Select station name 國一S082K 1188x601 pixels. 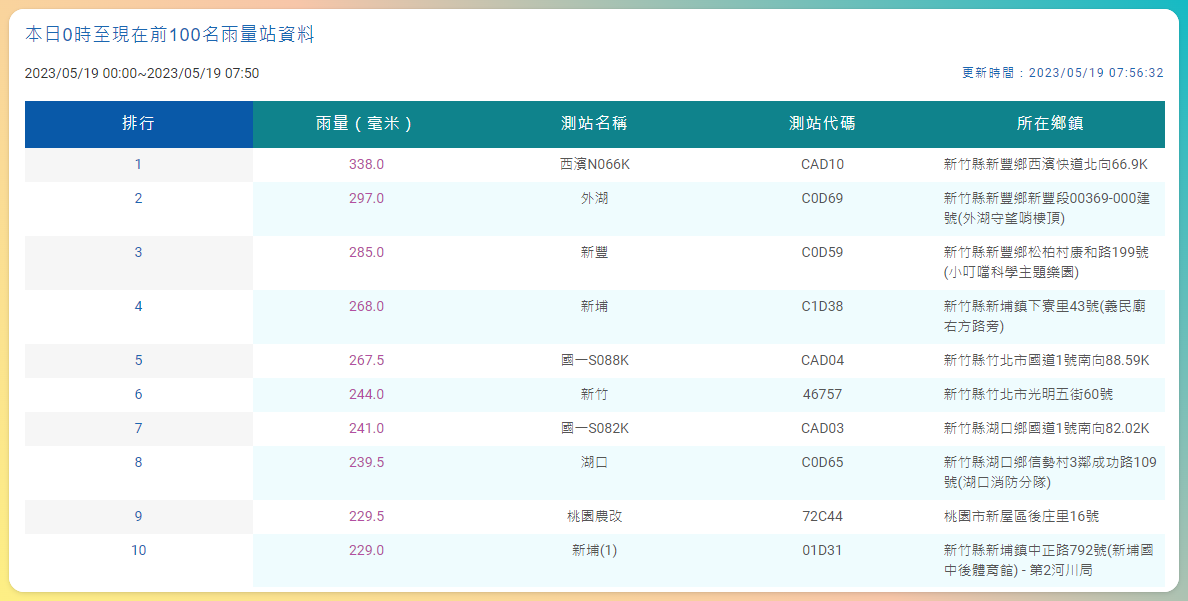[x=595, y=429]
